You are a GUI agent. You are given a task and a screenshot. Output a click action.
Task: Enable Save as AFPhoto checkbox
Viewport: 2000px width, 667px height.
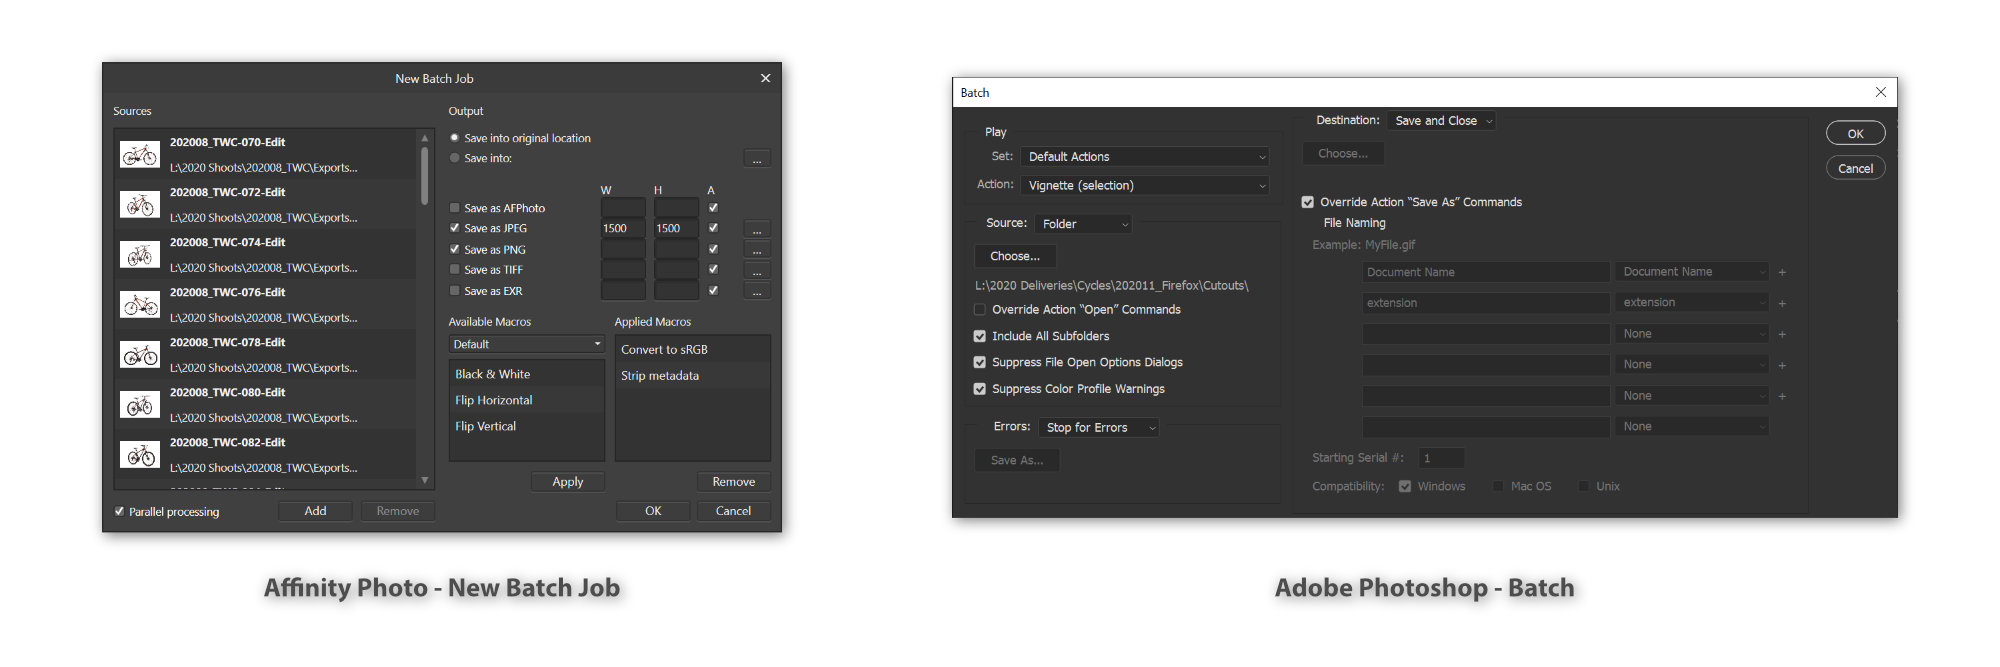pyautogui.click(x=455, y=208)
